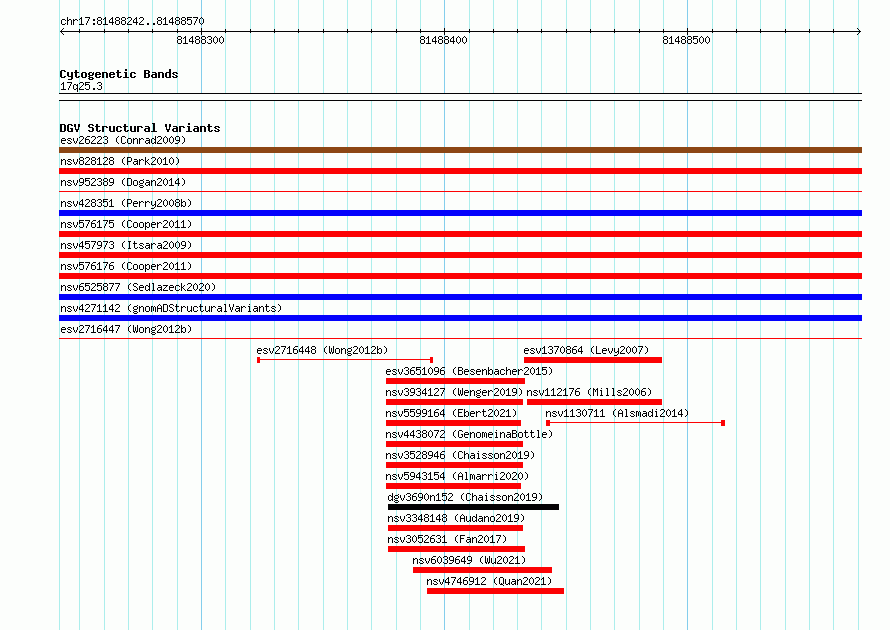This screenshot has width=890, height=630.
Task: Click the red nsv576175 variant bar
Action: 460,234
